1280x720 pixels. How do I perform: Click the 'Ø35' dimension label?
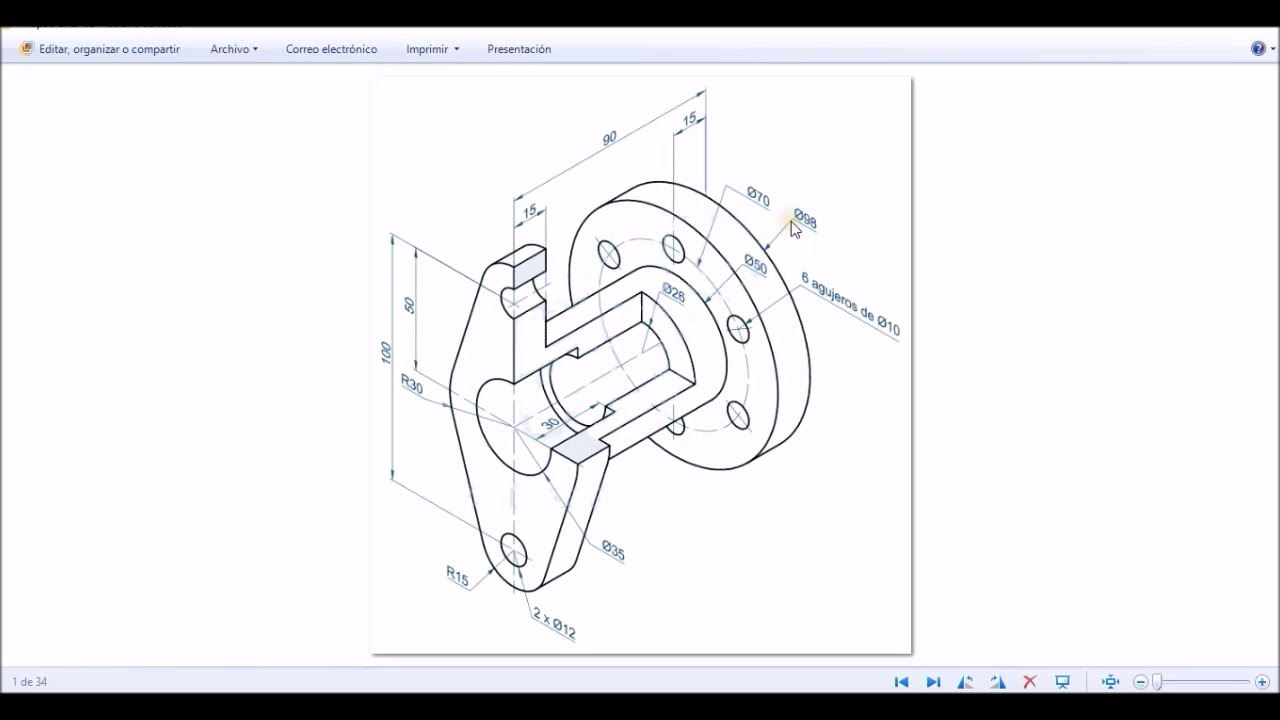point(613,550)
